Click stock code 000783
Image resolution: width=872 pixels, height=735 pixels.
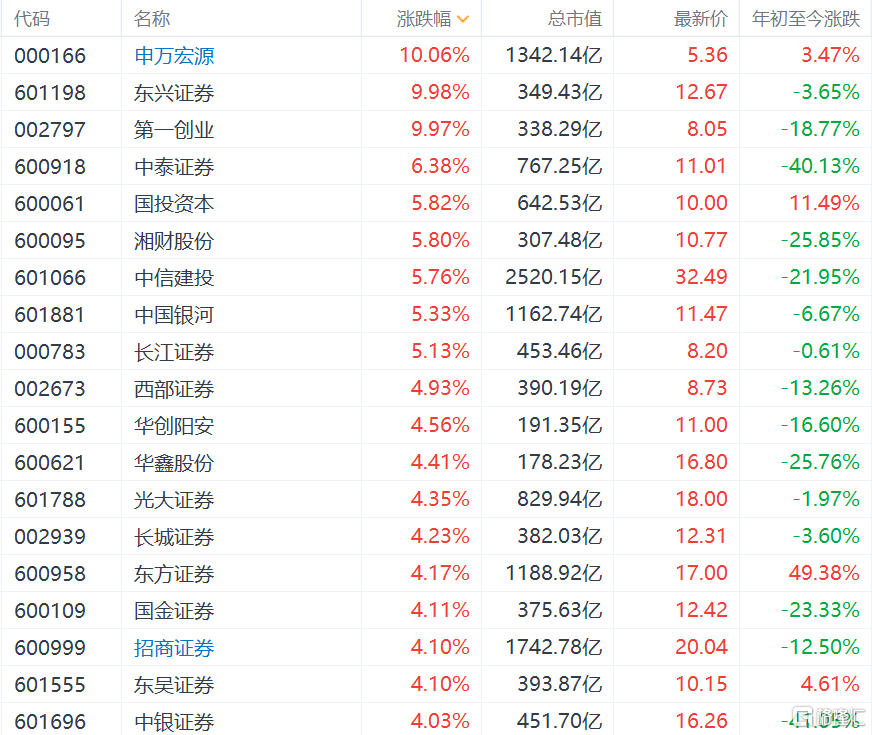tap(50, 351)
